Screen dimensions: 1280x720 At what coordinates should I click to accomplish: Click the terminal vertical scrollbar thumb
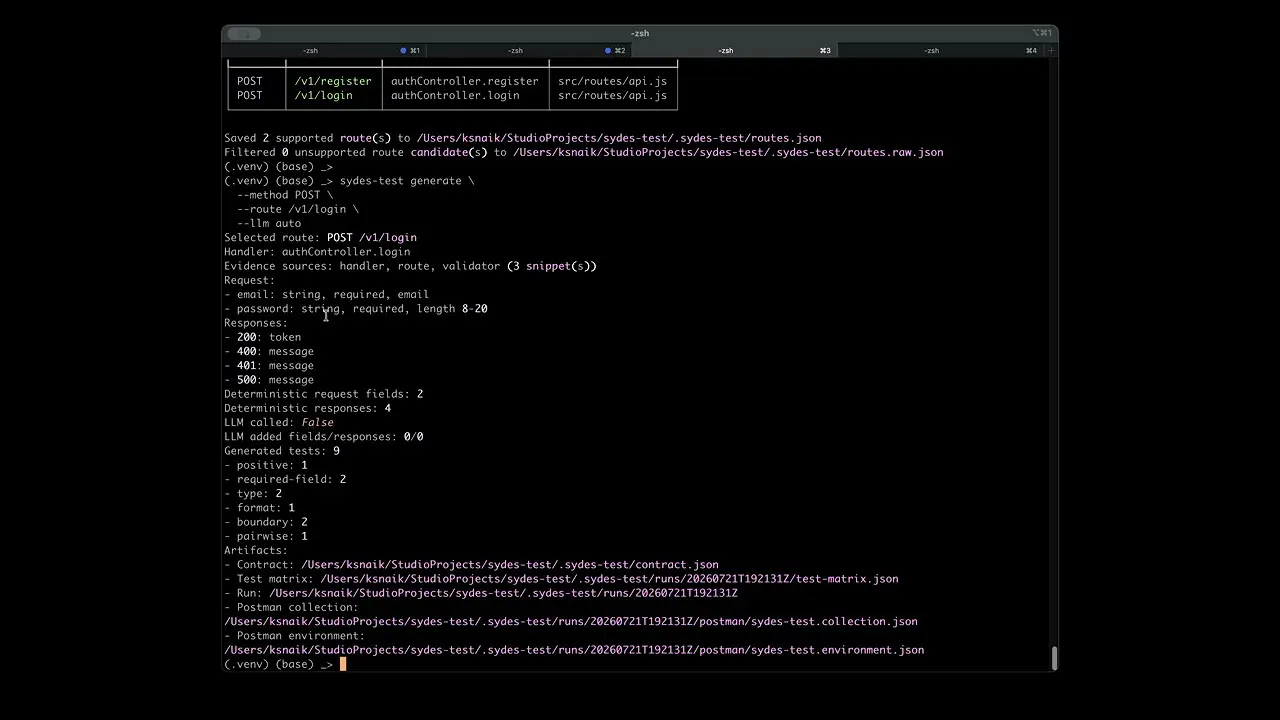point(1054,658)
